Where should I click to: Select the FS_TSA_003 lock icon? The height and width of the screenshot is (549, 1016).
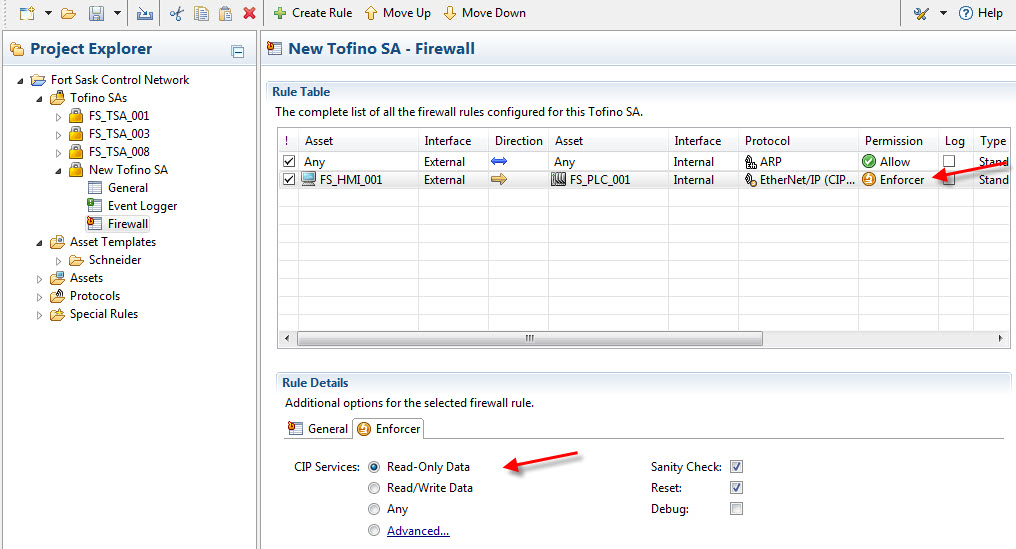(x=76, y=134)
